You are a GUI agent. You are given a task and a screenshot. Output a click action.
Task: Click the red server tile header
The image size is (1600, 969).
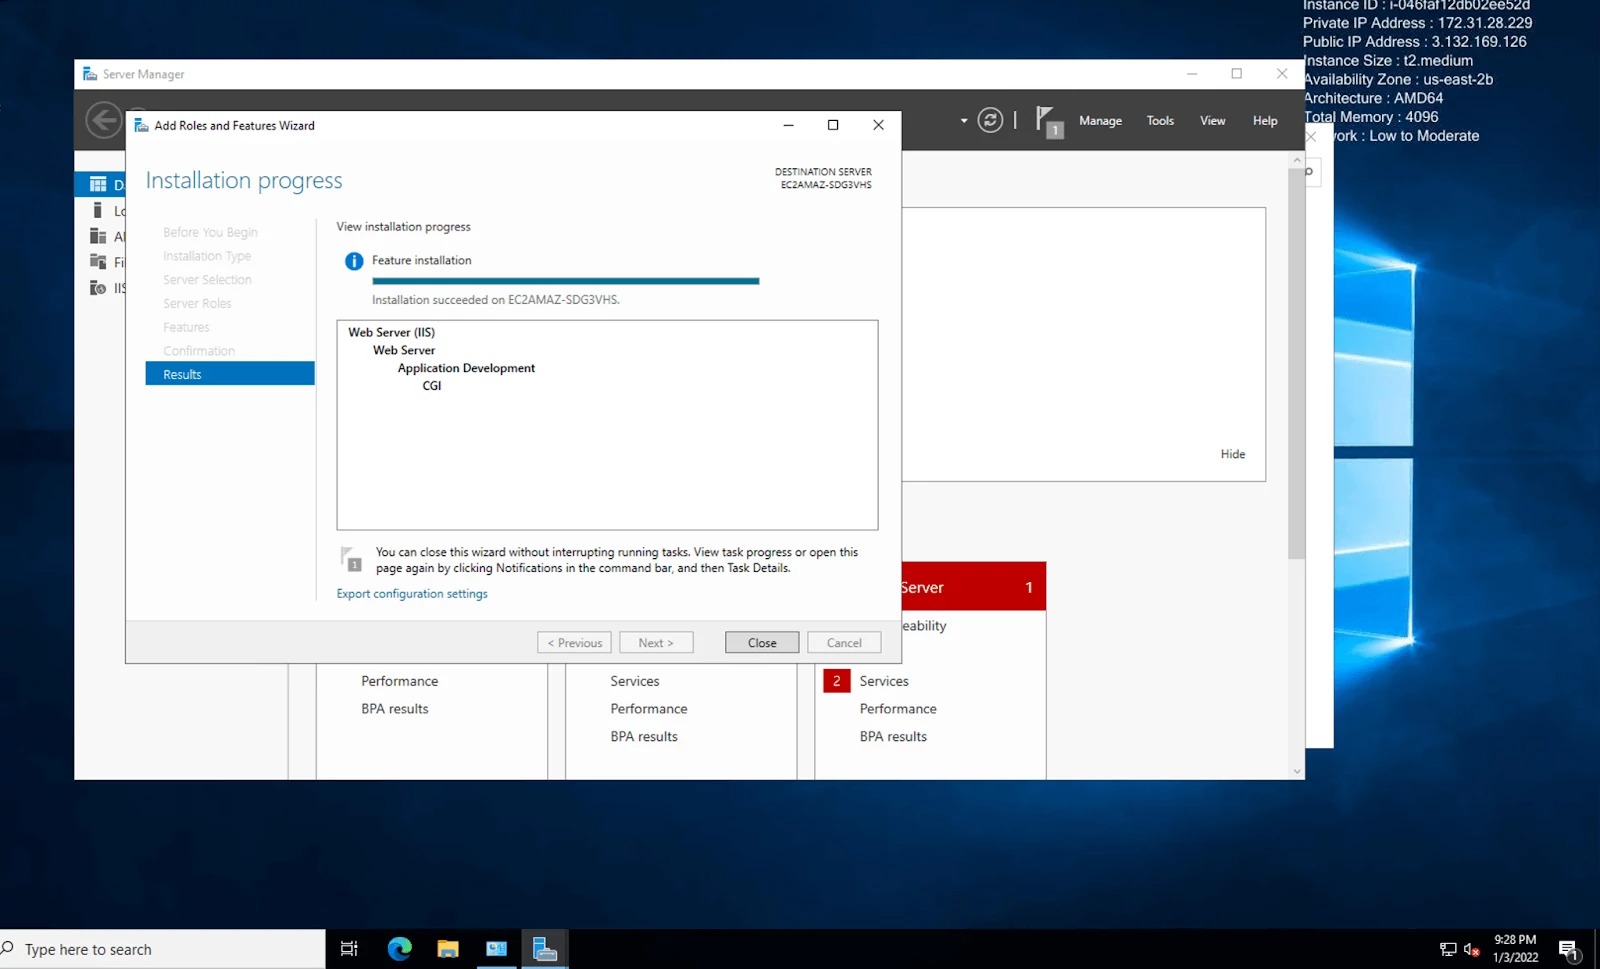point(974,587)
